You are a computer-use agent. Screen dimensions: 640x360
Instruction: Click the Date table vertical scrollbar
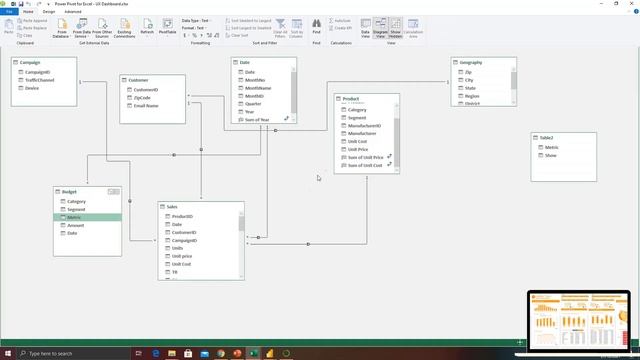293,94
